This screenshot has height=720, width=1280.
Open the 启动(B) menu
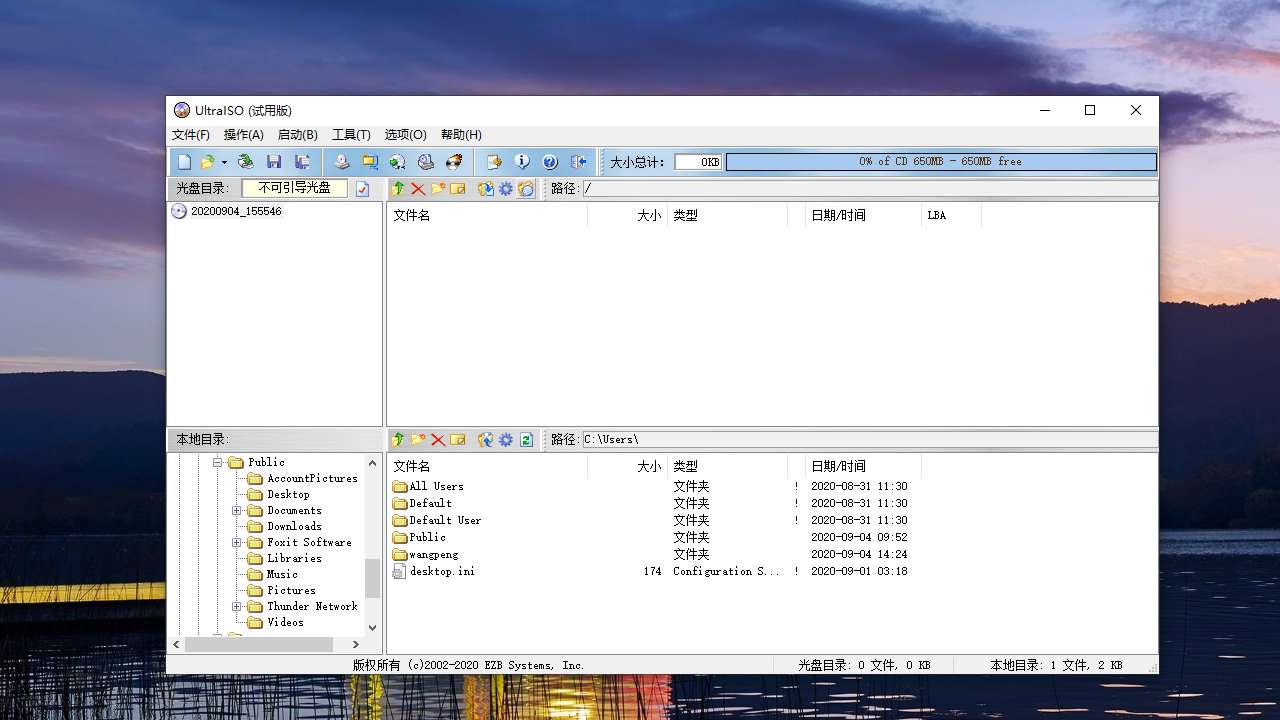(297, 135)
